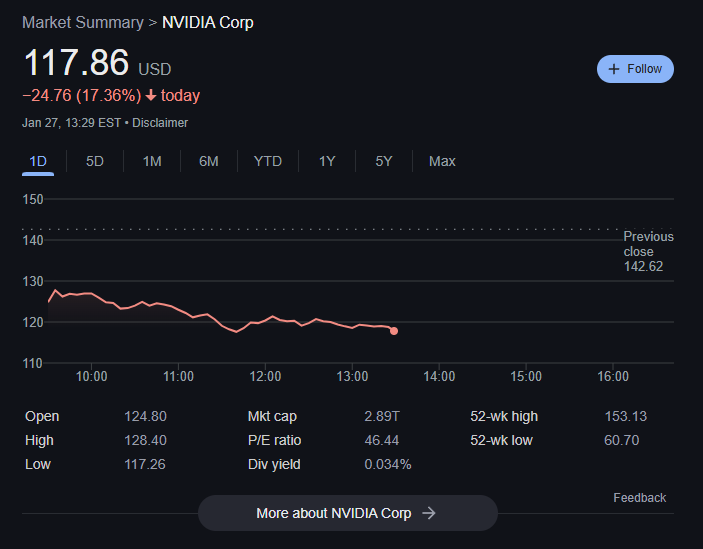Click the NVIDIA Corp title text

pos(208,22)
